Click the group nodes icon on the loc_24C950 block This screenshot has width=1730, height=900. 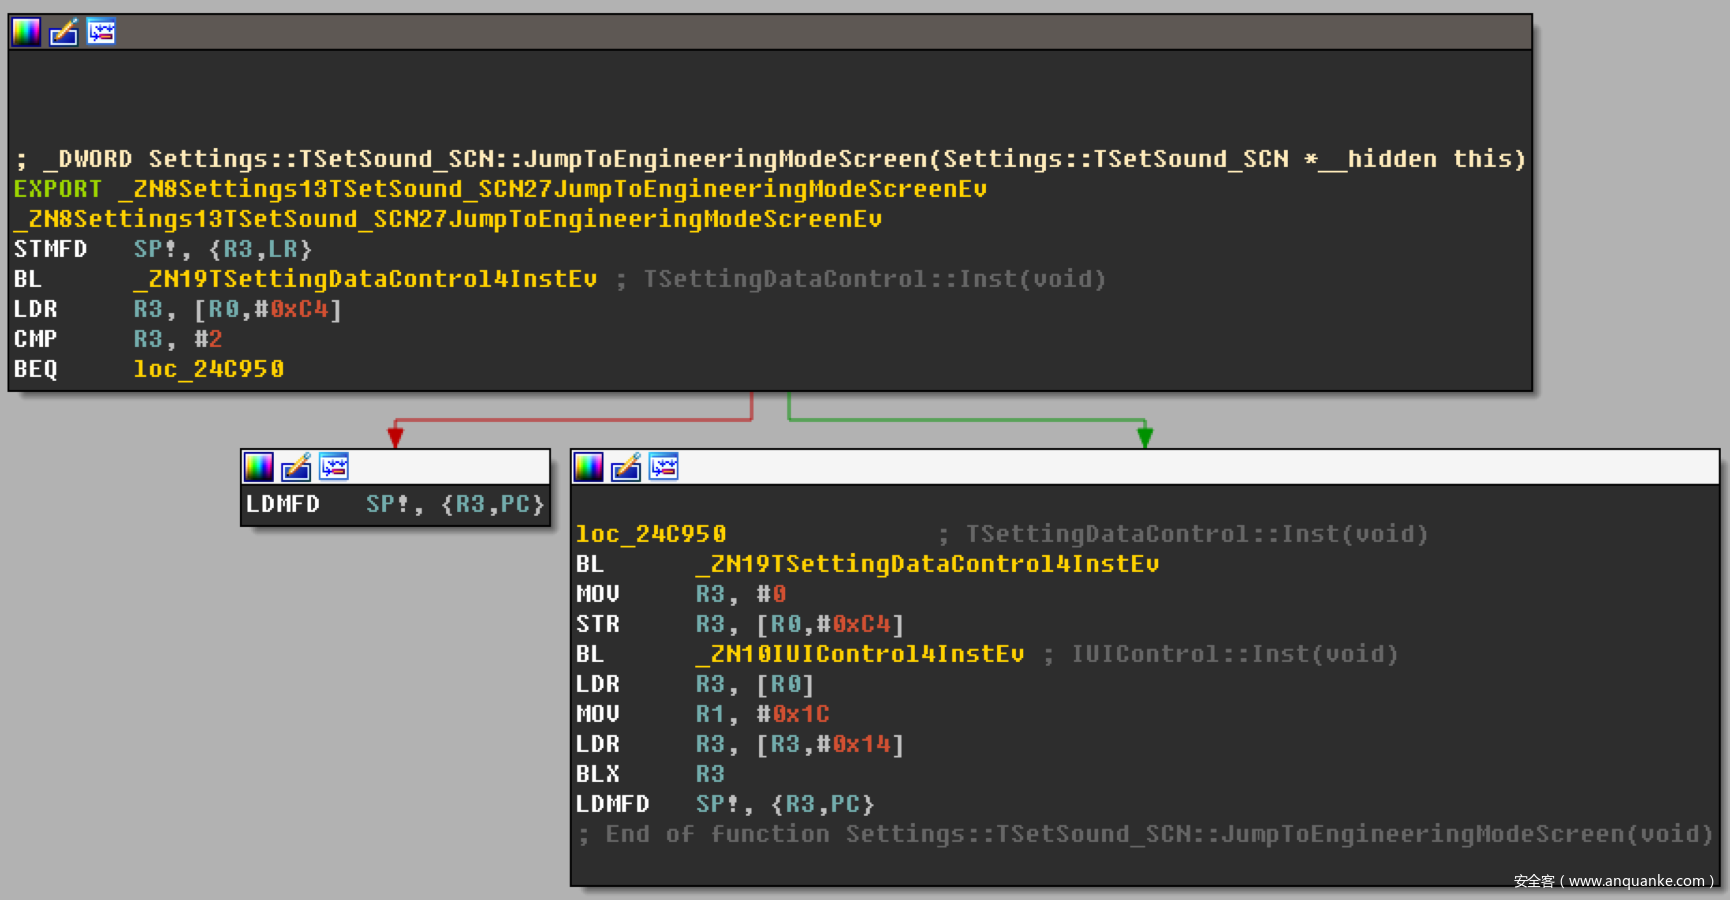pyautogui.click(x=664, y=467)
